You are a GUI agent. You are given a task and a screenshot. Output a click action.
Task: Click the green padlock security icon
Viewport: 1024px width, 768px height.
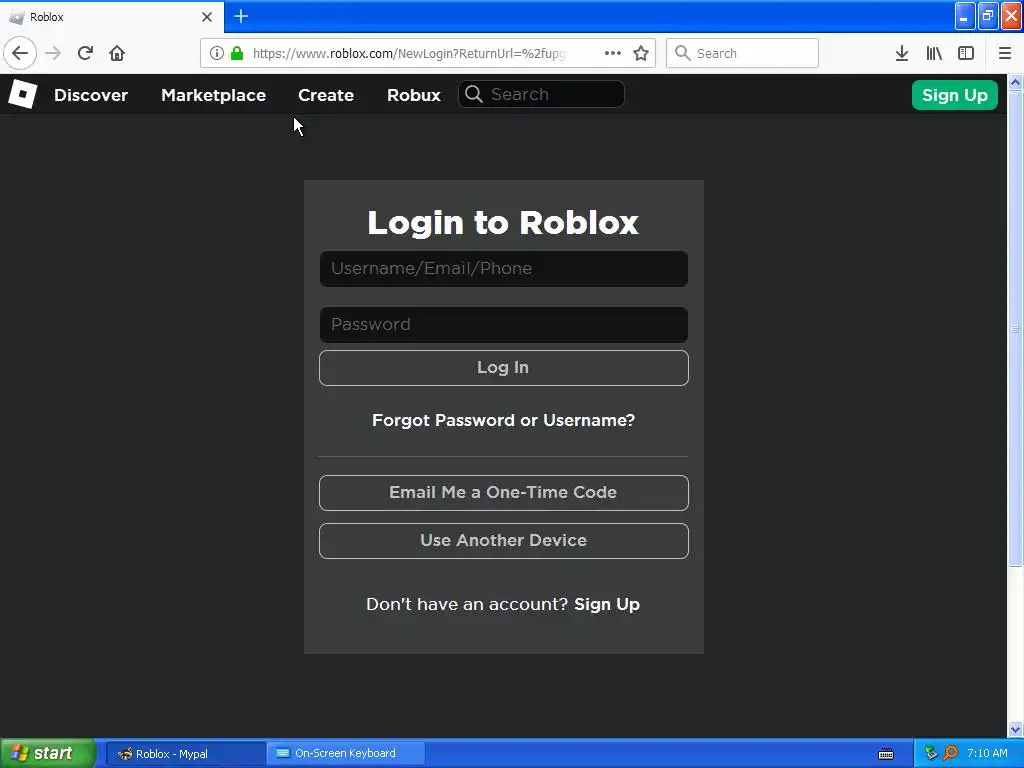237,53
